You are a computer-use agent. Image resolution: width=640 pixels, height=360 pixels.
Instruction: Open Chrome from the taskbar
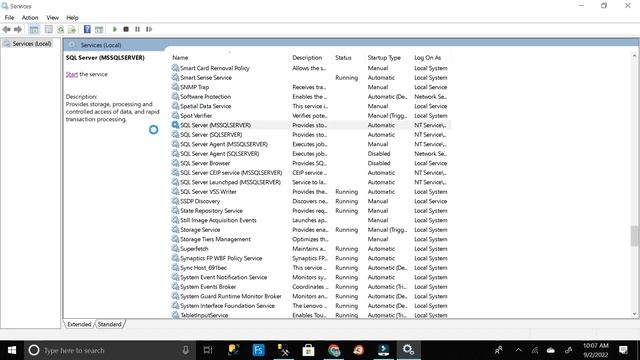(x=334, y=350)
